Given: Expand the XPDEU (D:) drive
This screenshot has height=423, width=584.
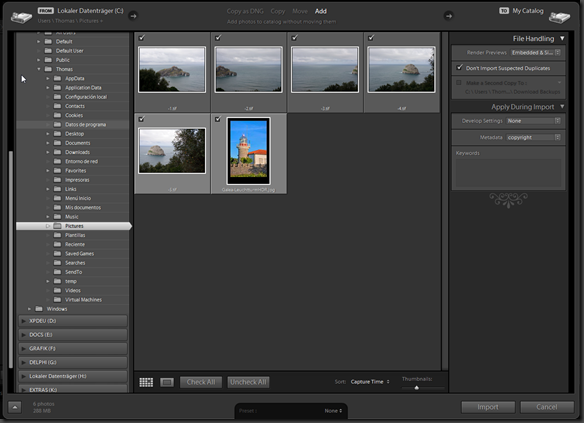Looking at the screenshot, I should pos(23,321).
